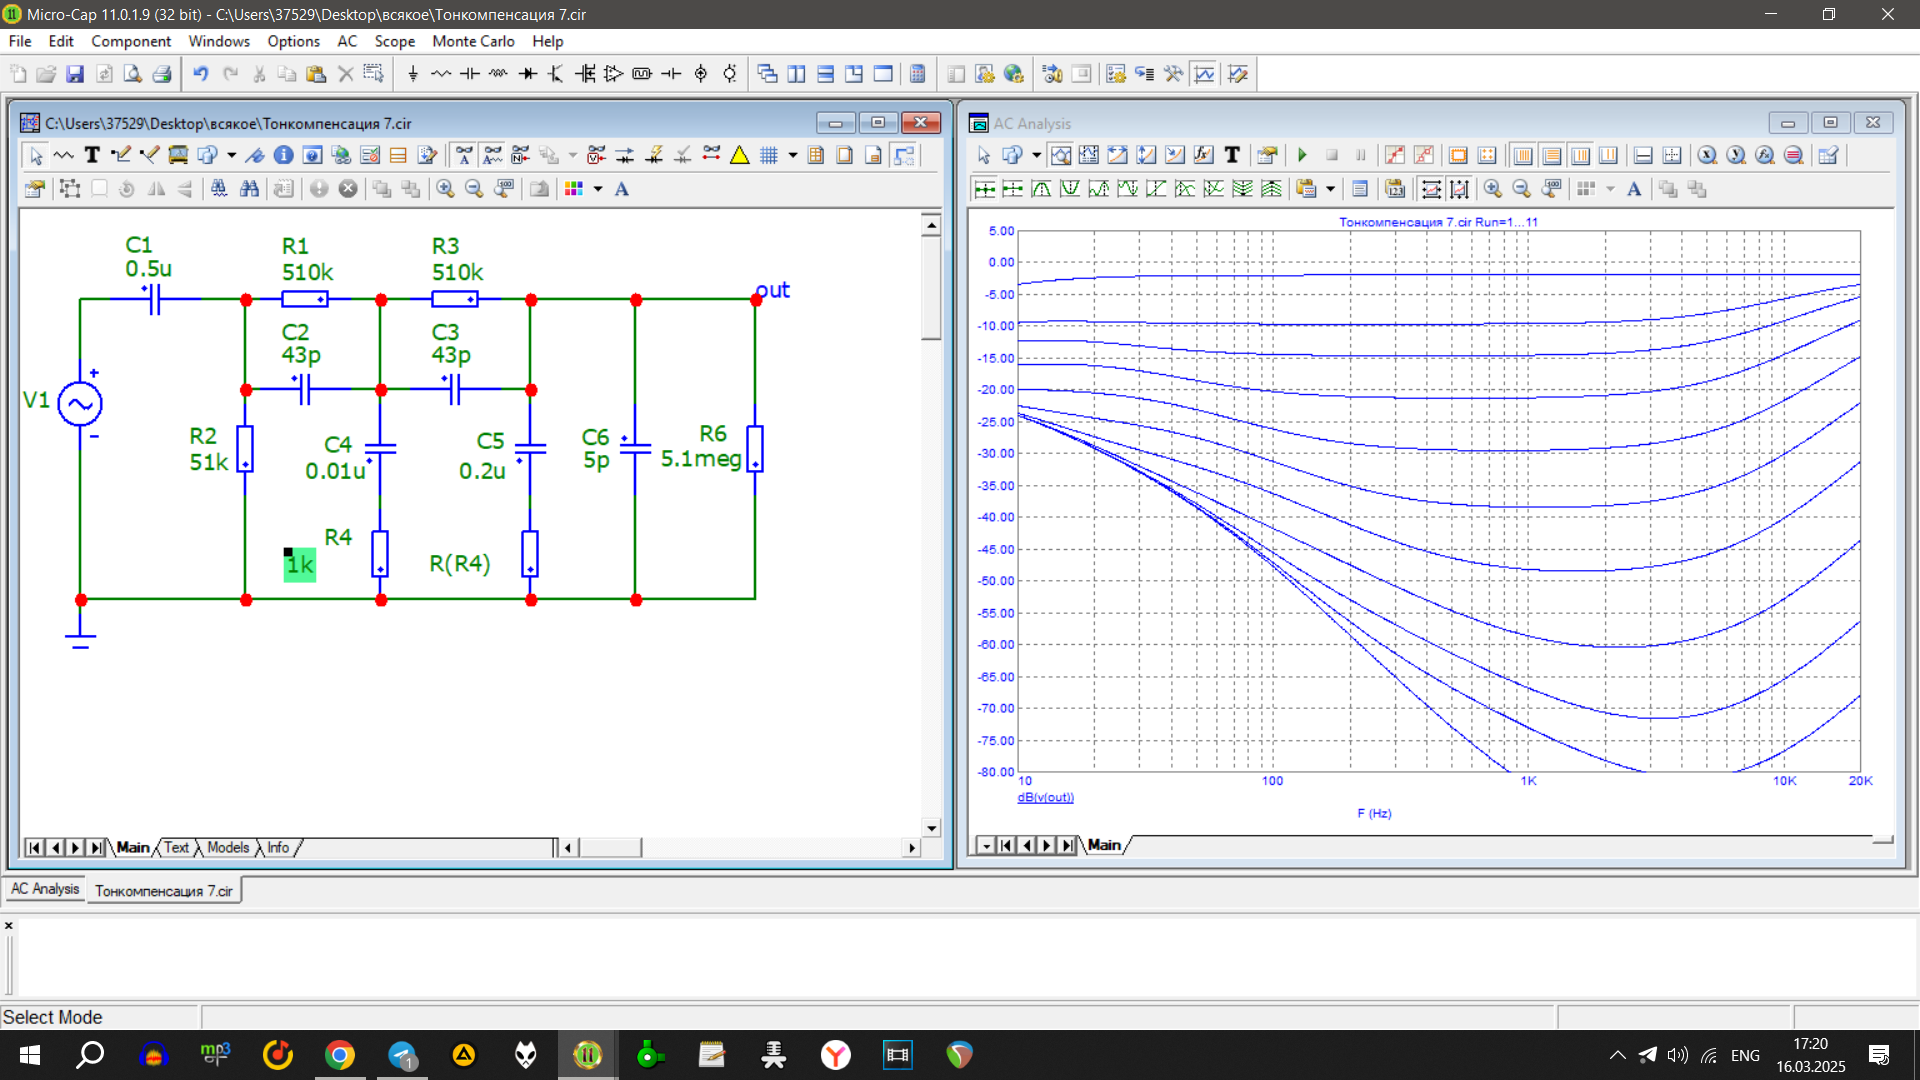The width and height of the screenshot is (1920, 1080).
Task: Select the Ground component icon
Action: tap(412, 74)
